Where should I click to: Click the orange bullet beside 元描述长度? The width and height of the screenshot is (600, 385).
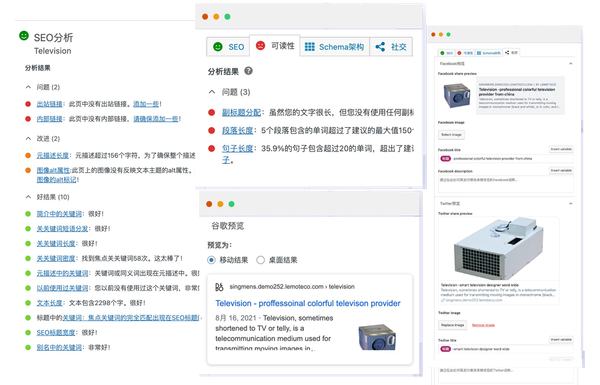coord(28,155)
